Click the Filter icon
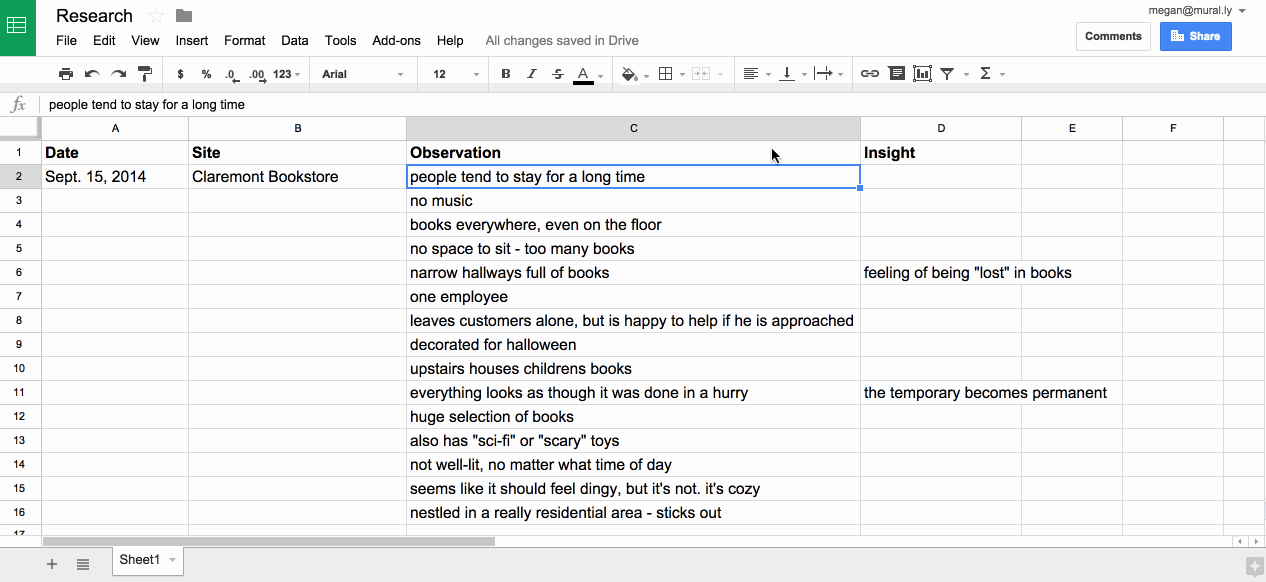The image size is (1266, 582). 947,74
